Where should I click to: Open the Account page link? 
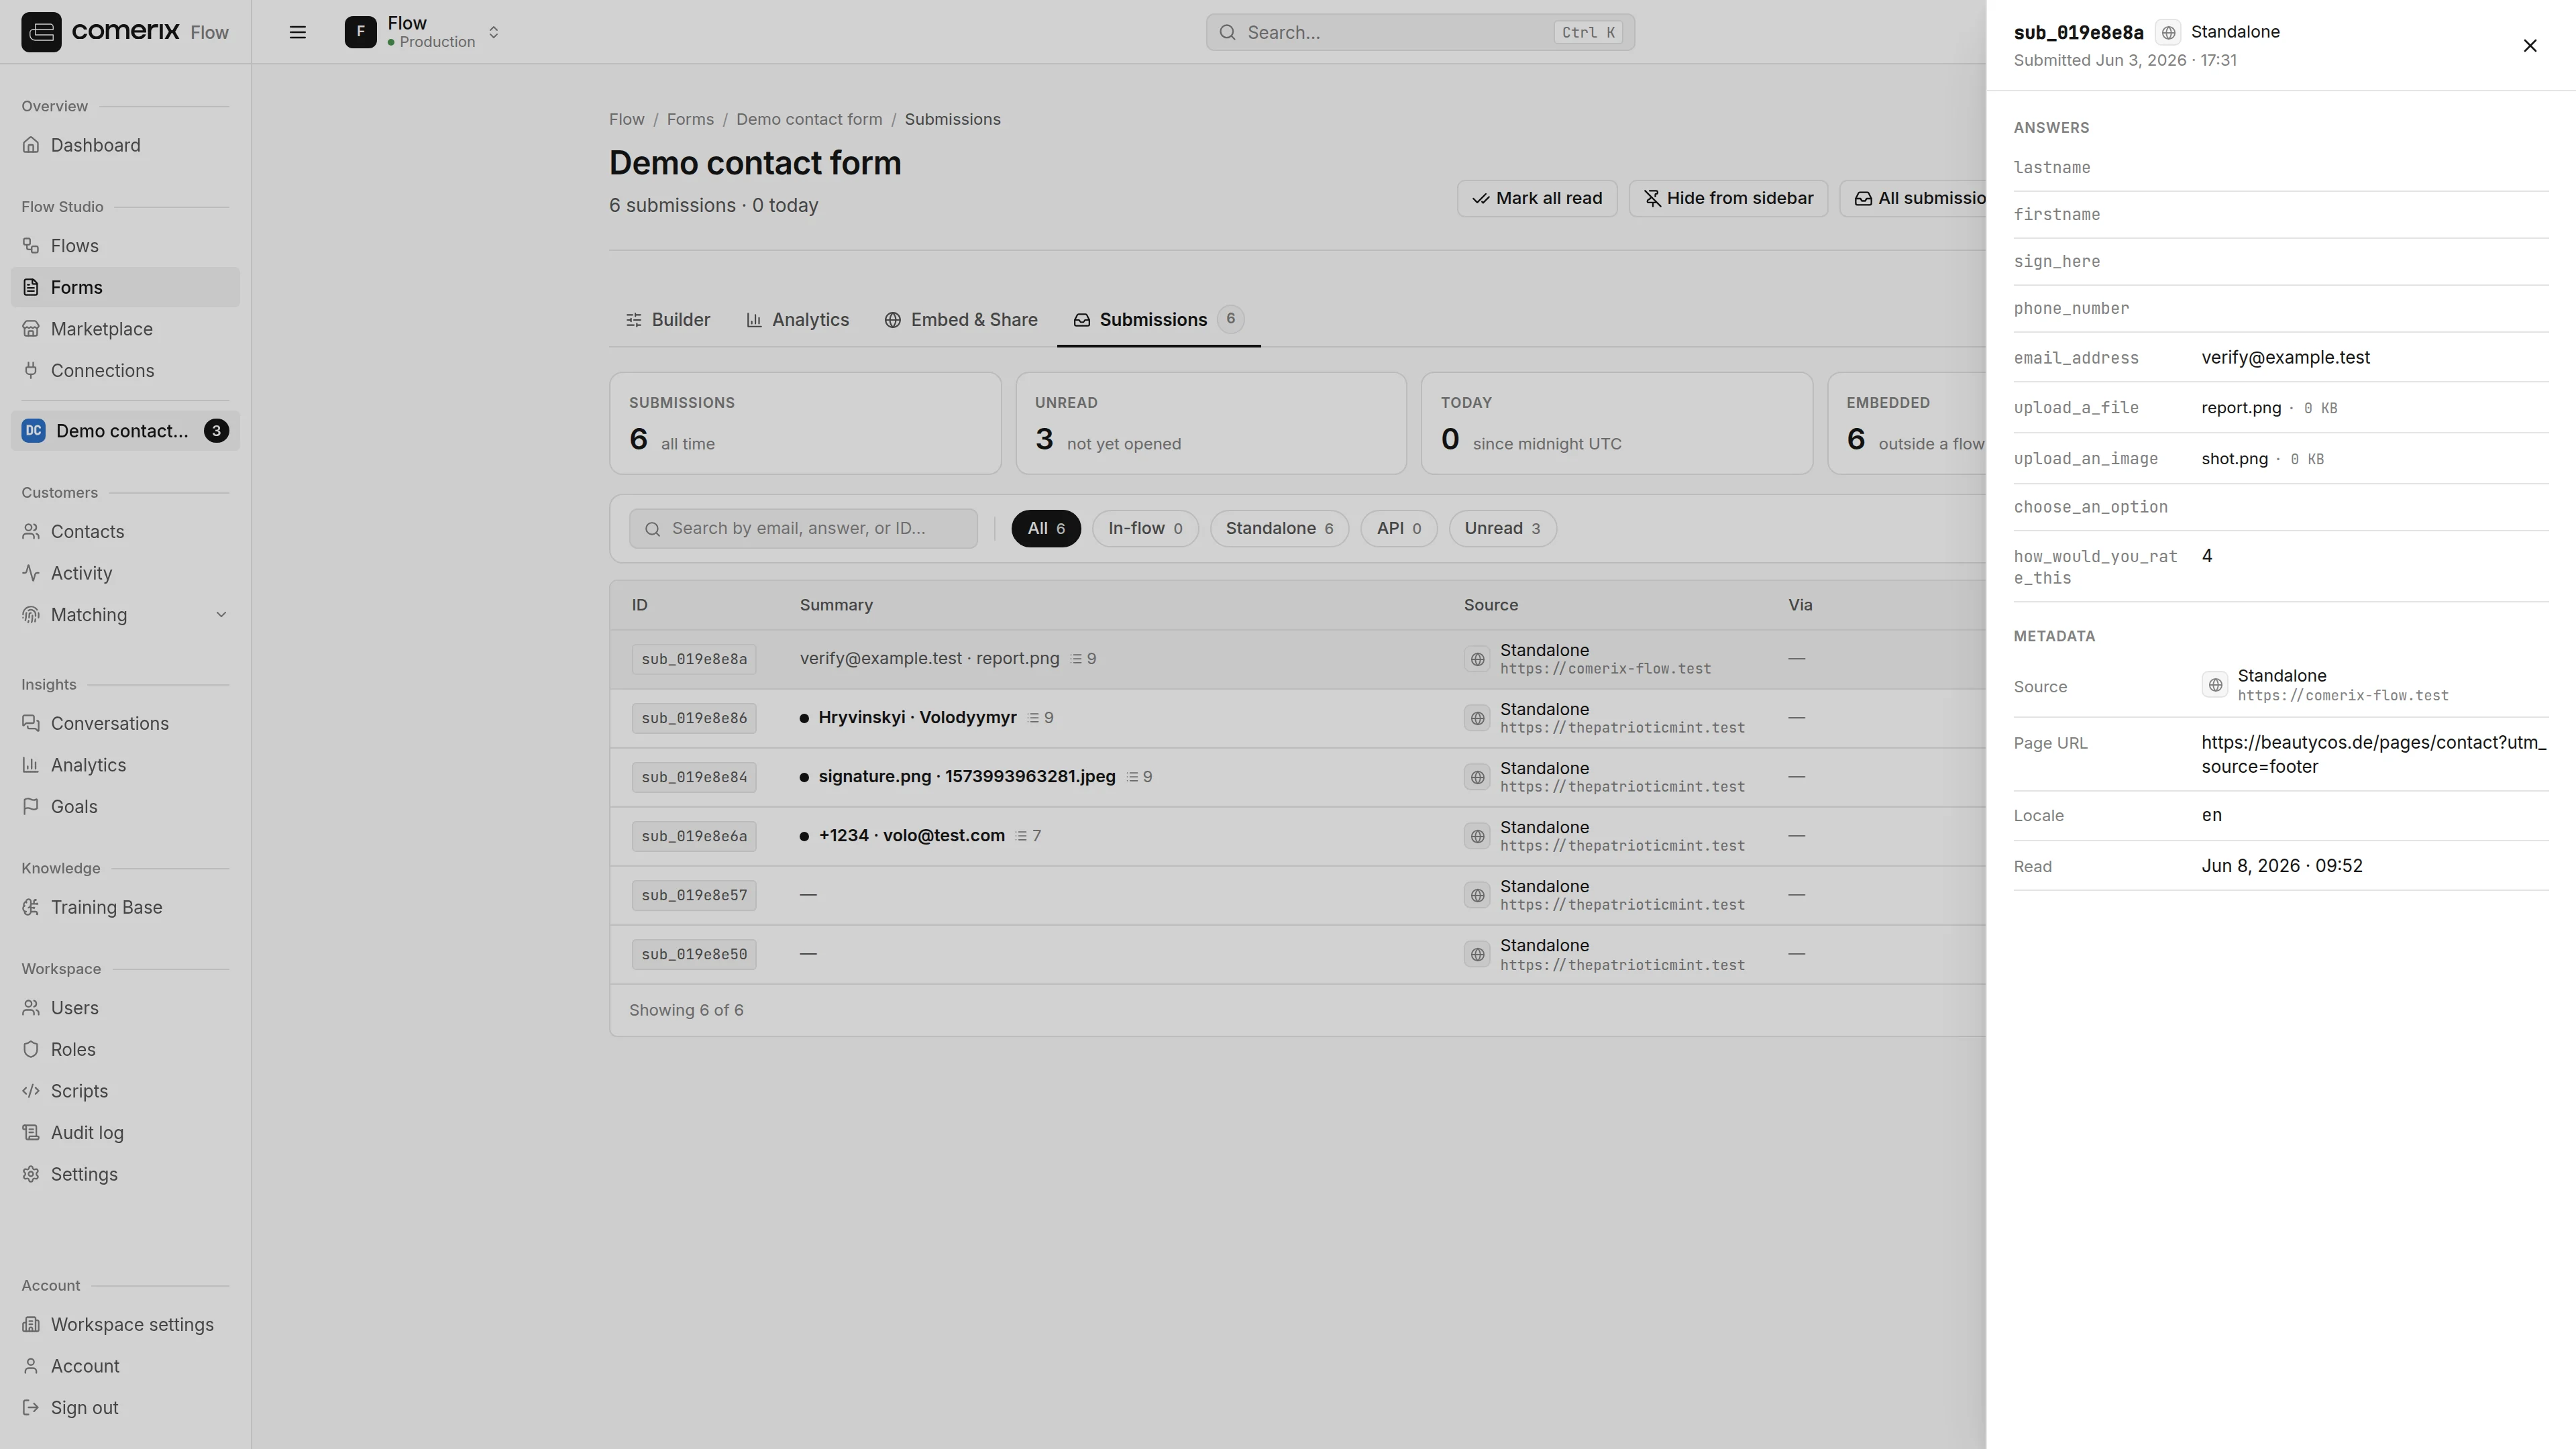click(x=125, y=1366)
